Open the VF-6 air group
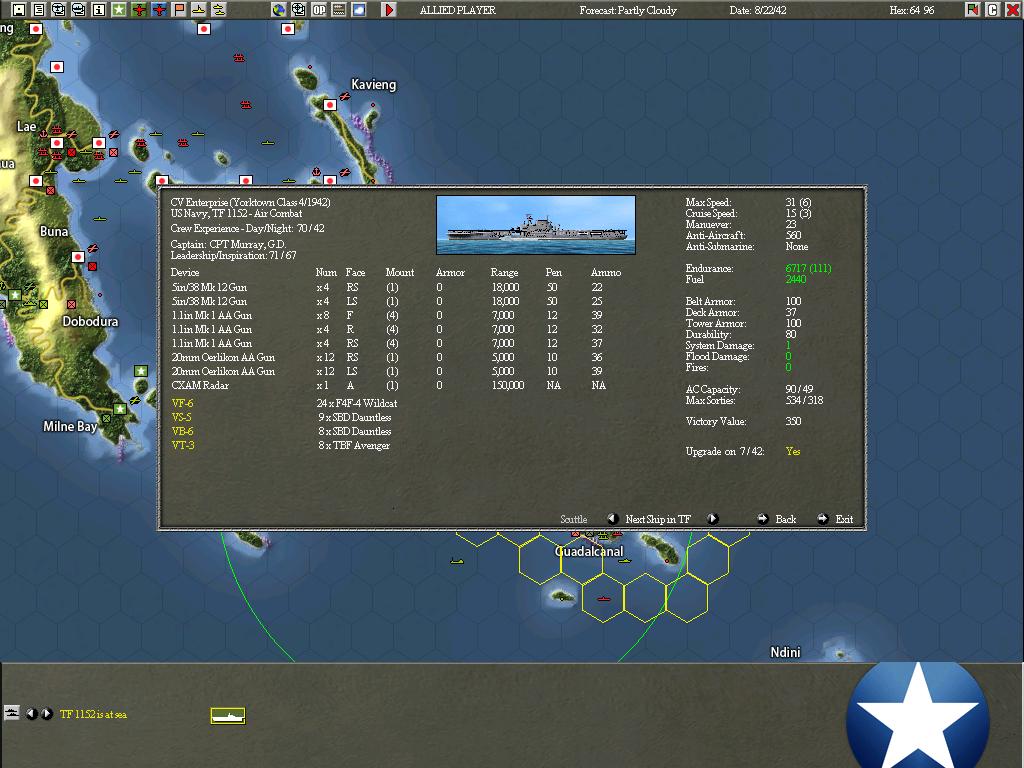The width and height of the screenshot is (1024, 768). tap(183, 404)
